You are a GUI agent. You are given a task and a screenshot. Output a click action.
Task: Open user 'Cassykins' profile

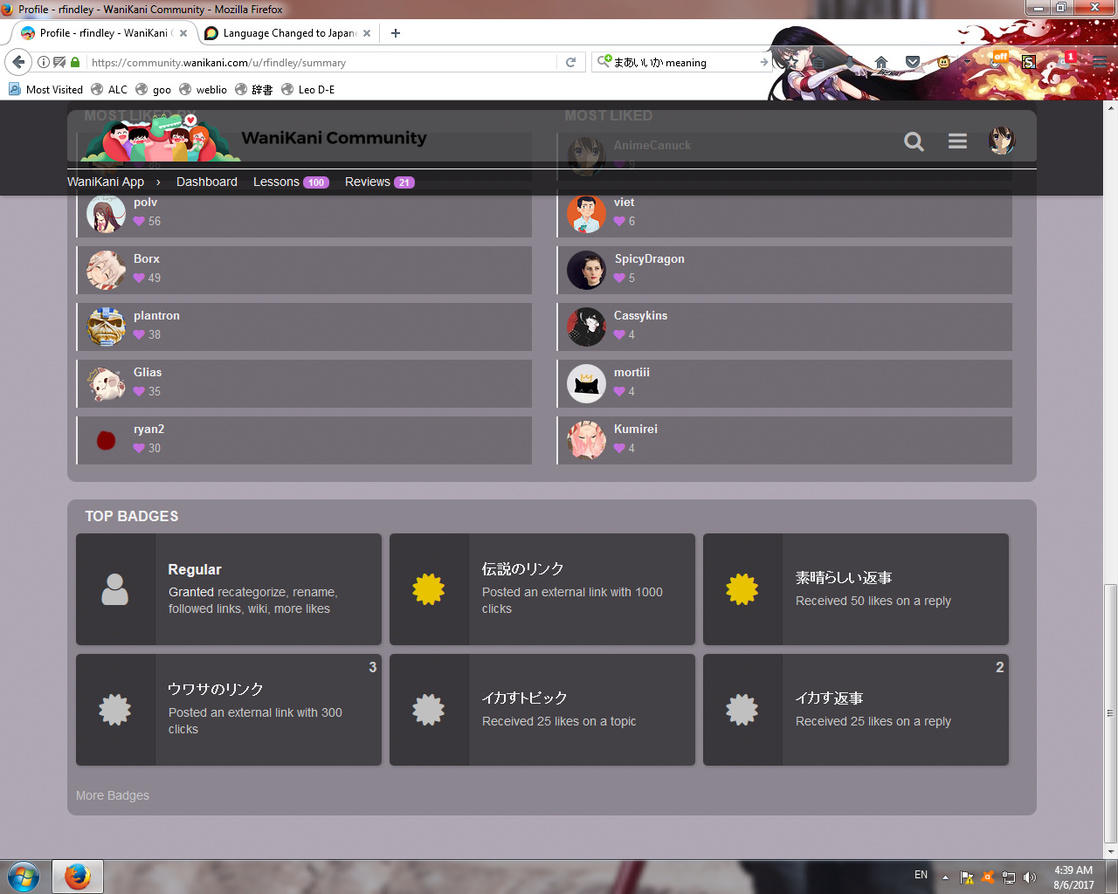[x=640, y=315]
